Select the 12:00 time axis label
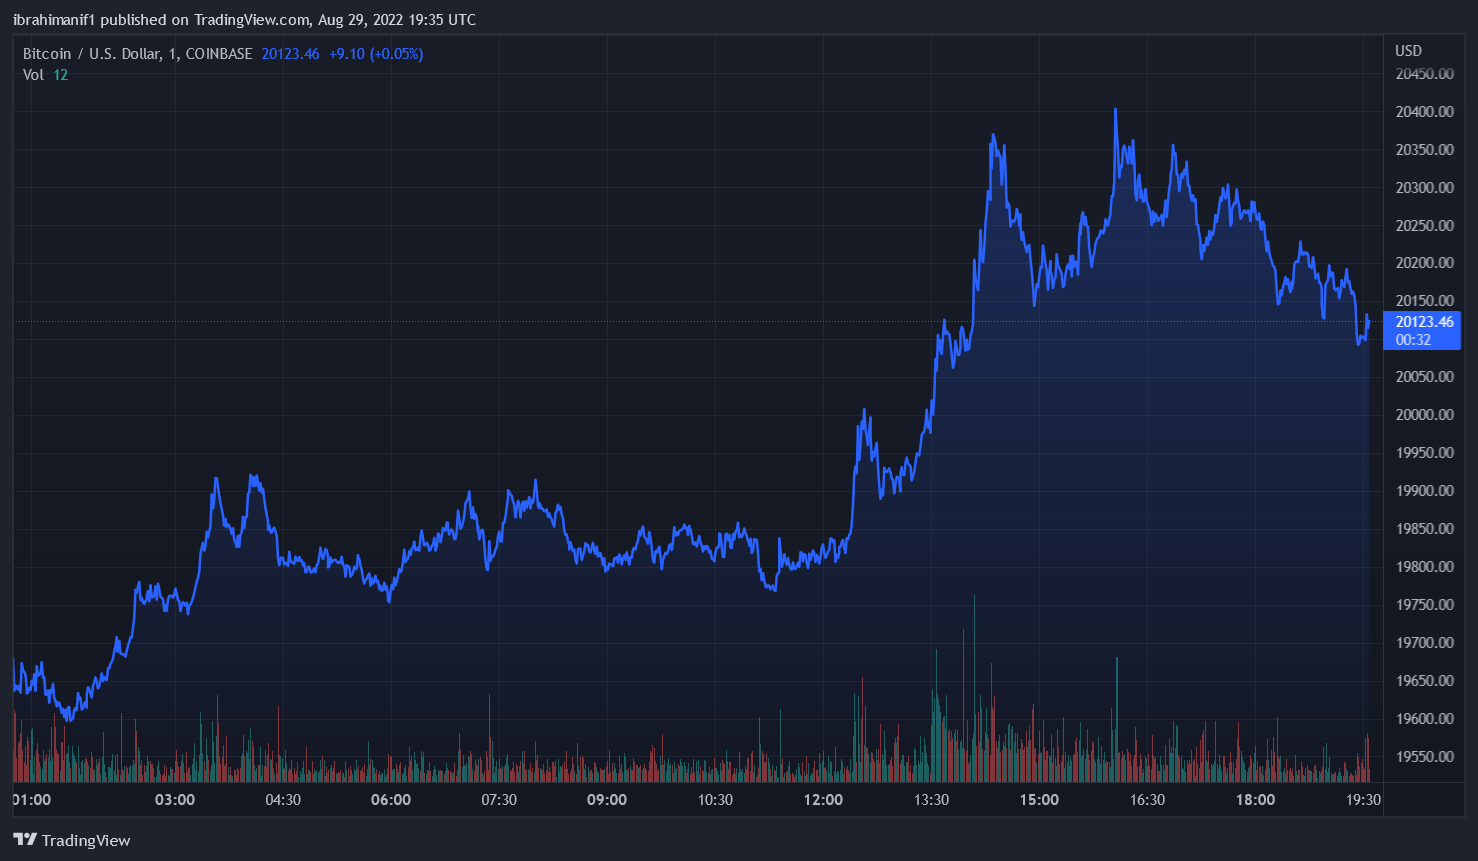1478x861 pixels. pos(823,800)
